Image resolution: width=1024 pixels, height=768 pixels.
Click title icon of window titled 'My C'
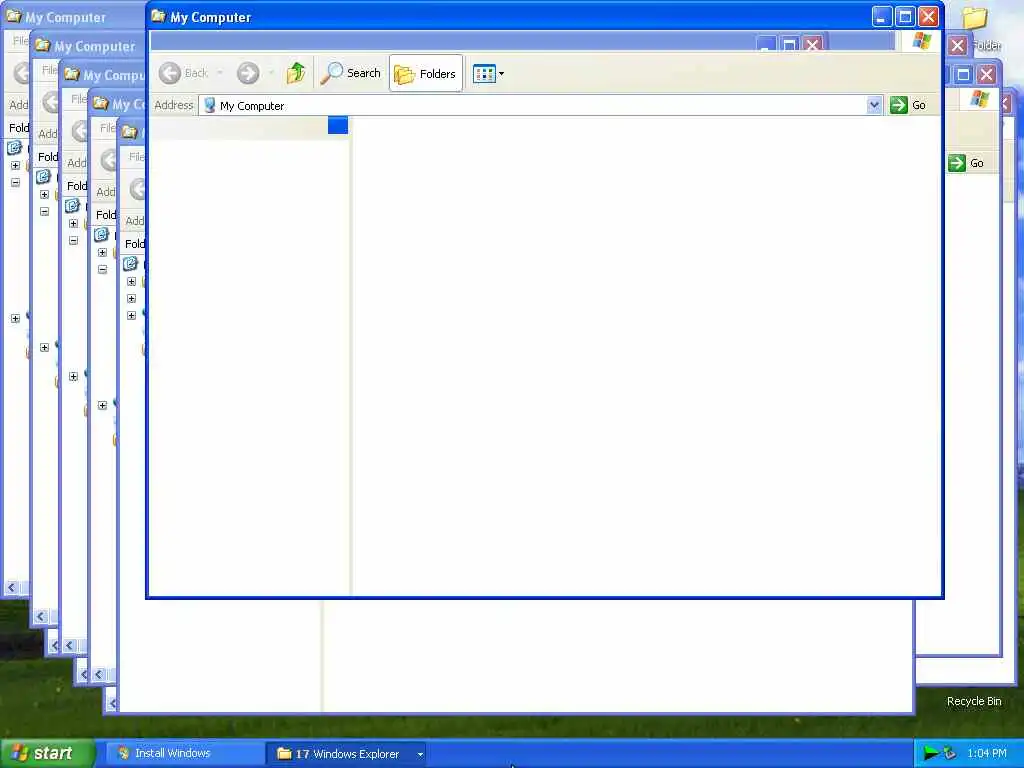tap(101, 103)
